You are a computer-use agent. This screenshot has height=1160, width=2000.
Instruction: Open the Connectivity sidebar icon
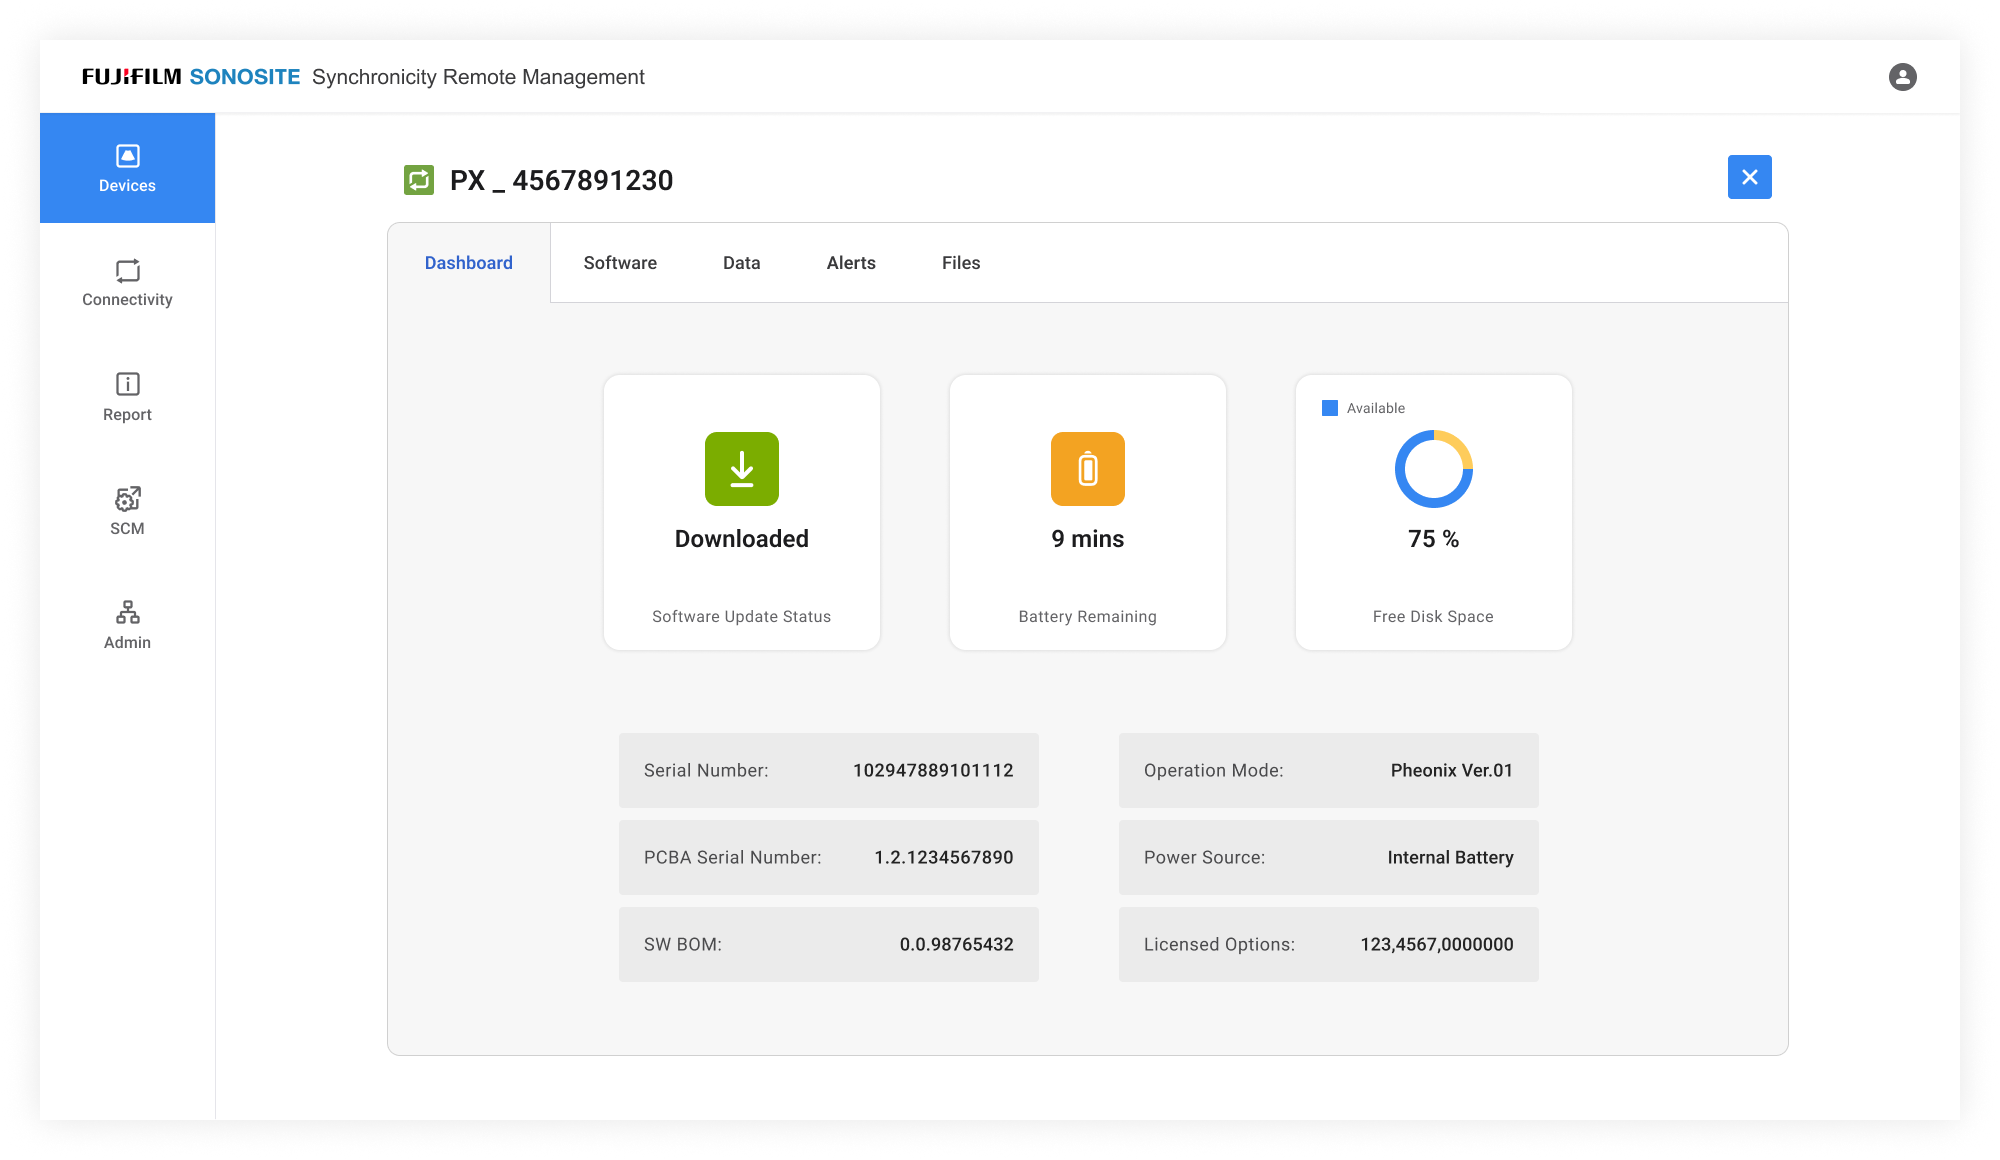[127, 271]
